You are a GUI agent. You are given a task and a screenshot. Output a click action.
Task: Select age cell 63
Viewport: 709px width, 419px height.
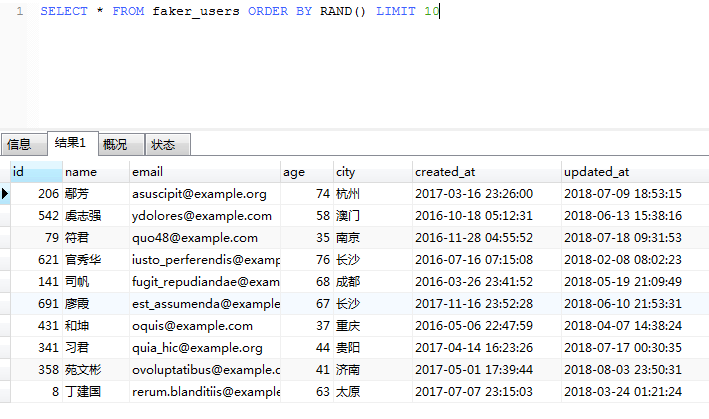click(x=307, y=392)
